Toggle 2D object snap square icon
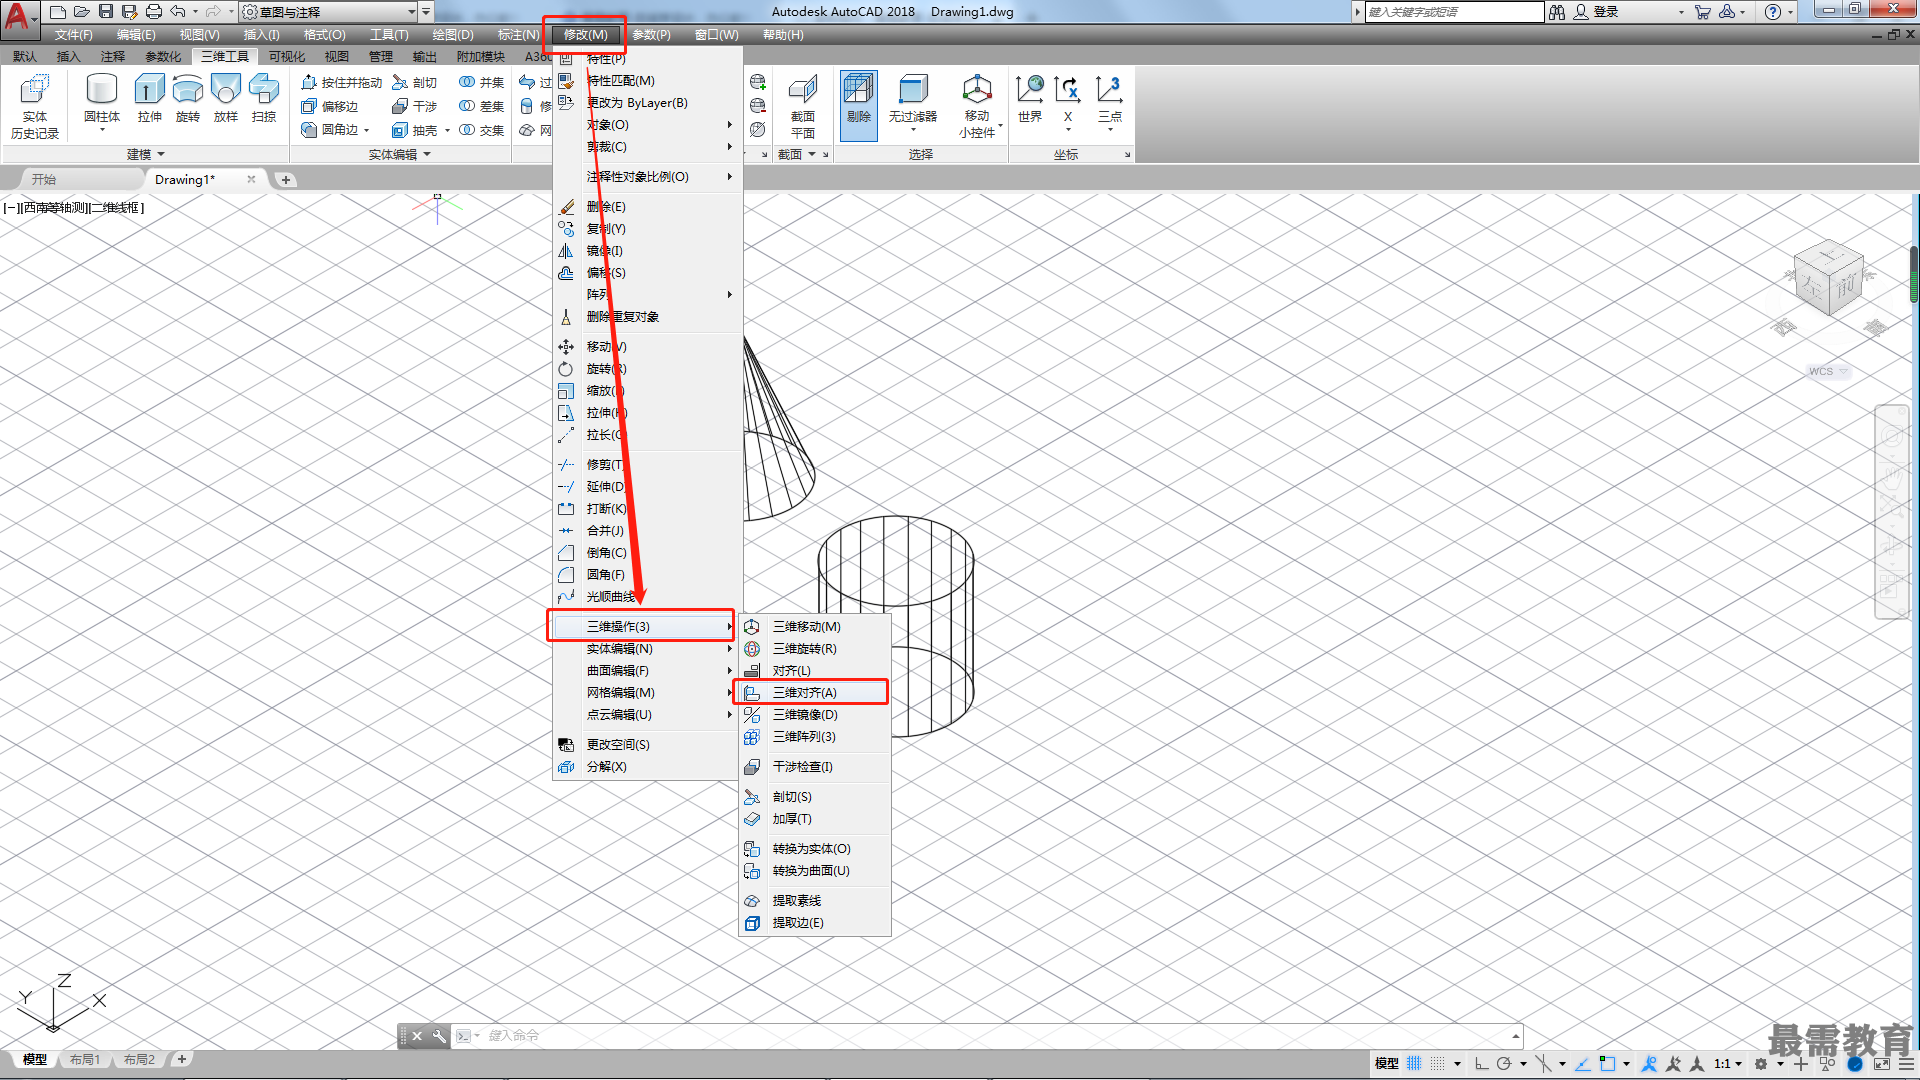This screenshot has height=1080, width=1920. (1607, 1063)
